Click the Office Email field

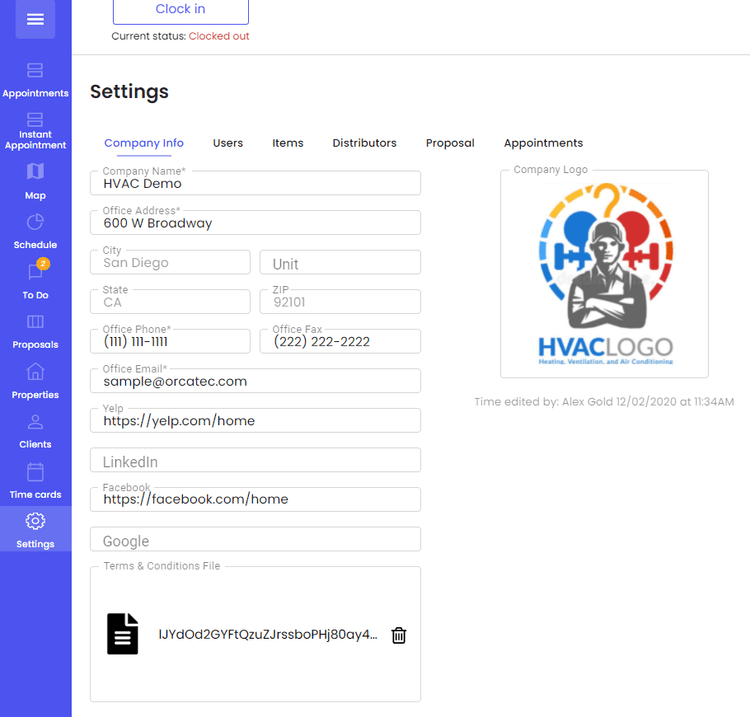[x=255, y=381]
